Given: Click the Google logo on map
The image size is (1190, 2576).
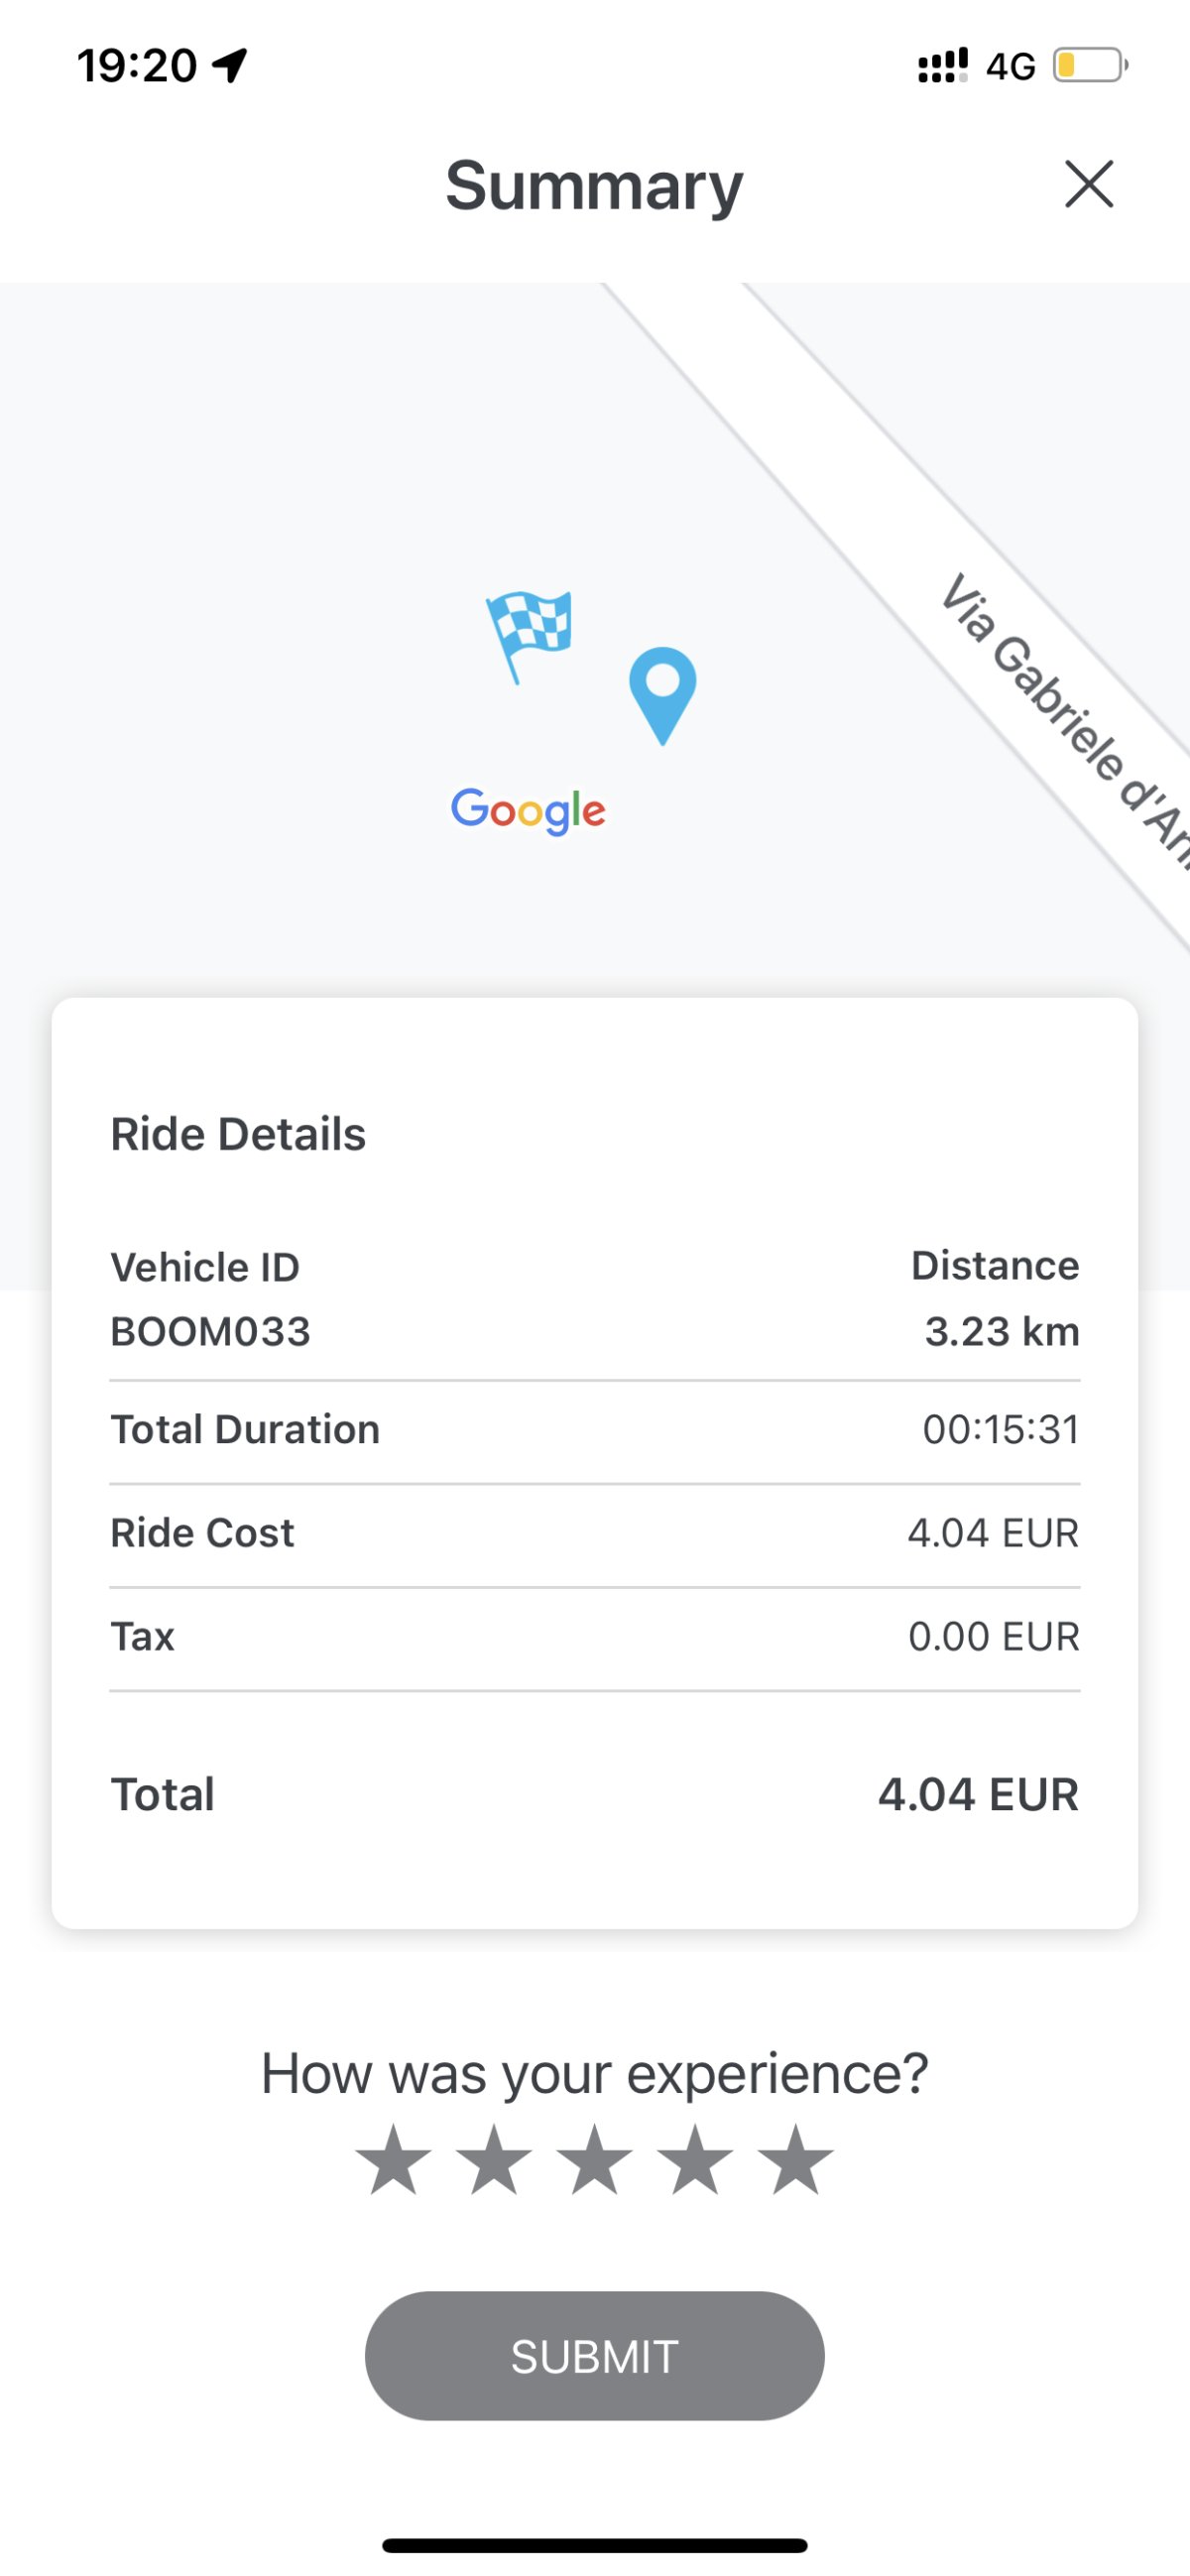Looking at the screenshot, I should pos(528,810).
